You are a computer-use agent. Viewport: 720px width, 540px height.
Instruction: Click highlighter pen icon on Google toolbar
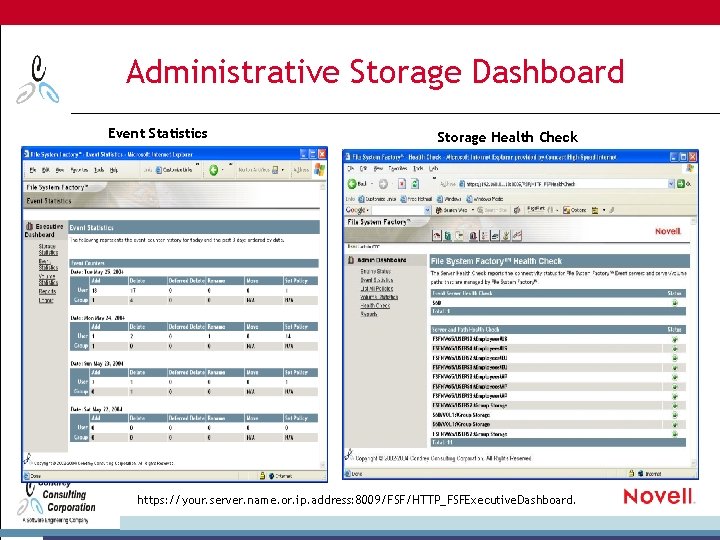coord(612,210)
